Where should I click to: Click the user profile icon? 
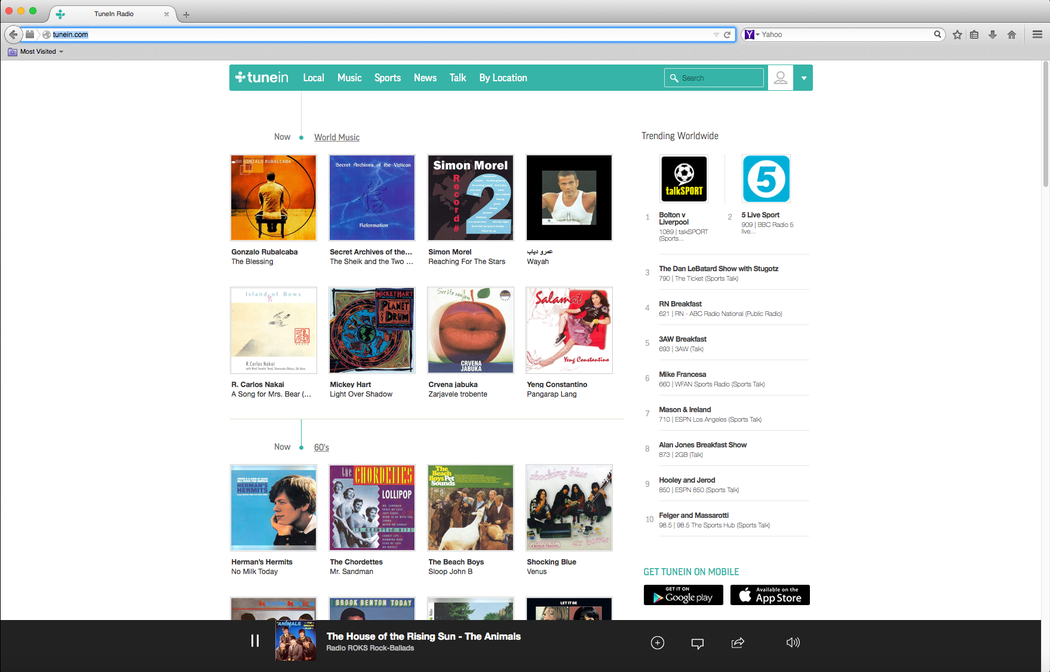[780, 78]
